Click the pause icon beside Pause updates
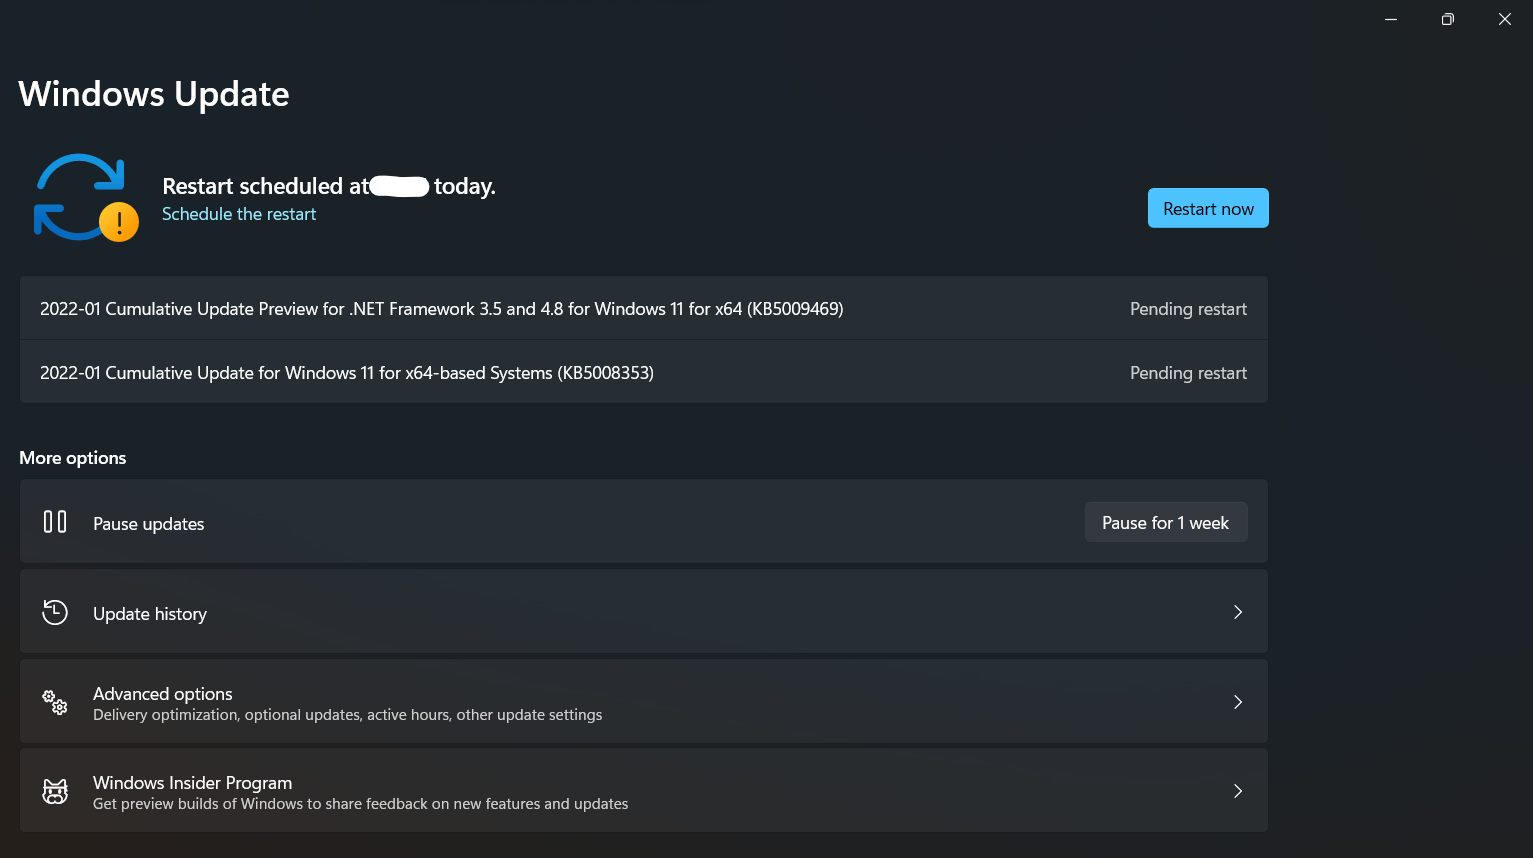 click(x=55, y=522)
